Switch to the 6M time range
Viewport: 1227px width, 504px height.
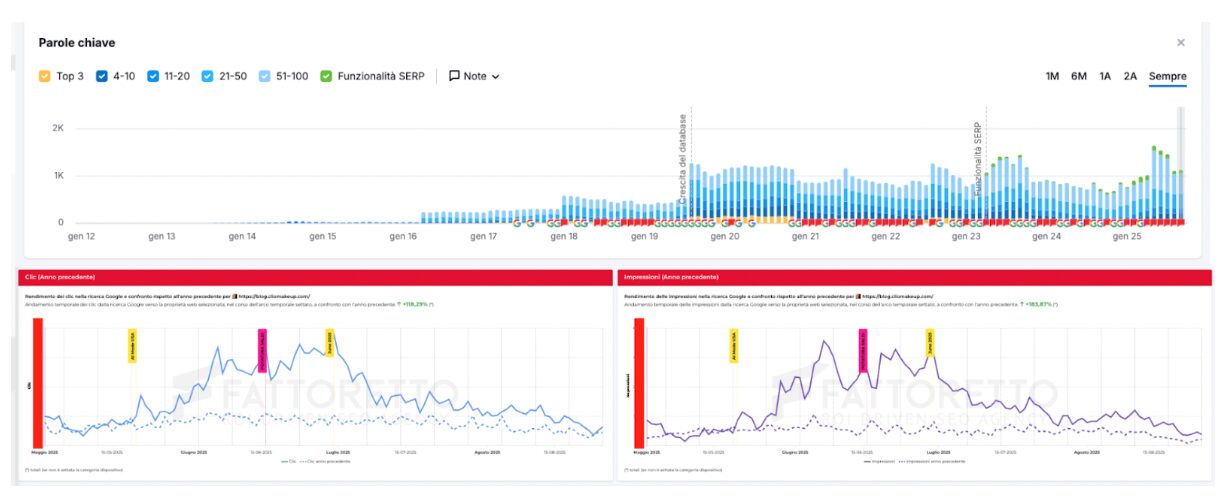(1078, 76)
